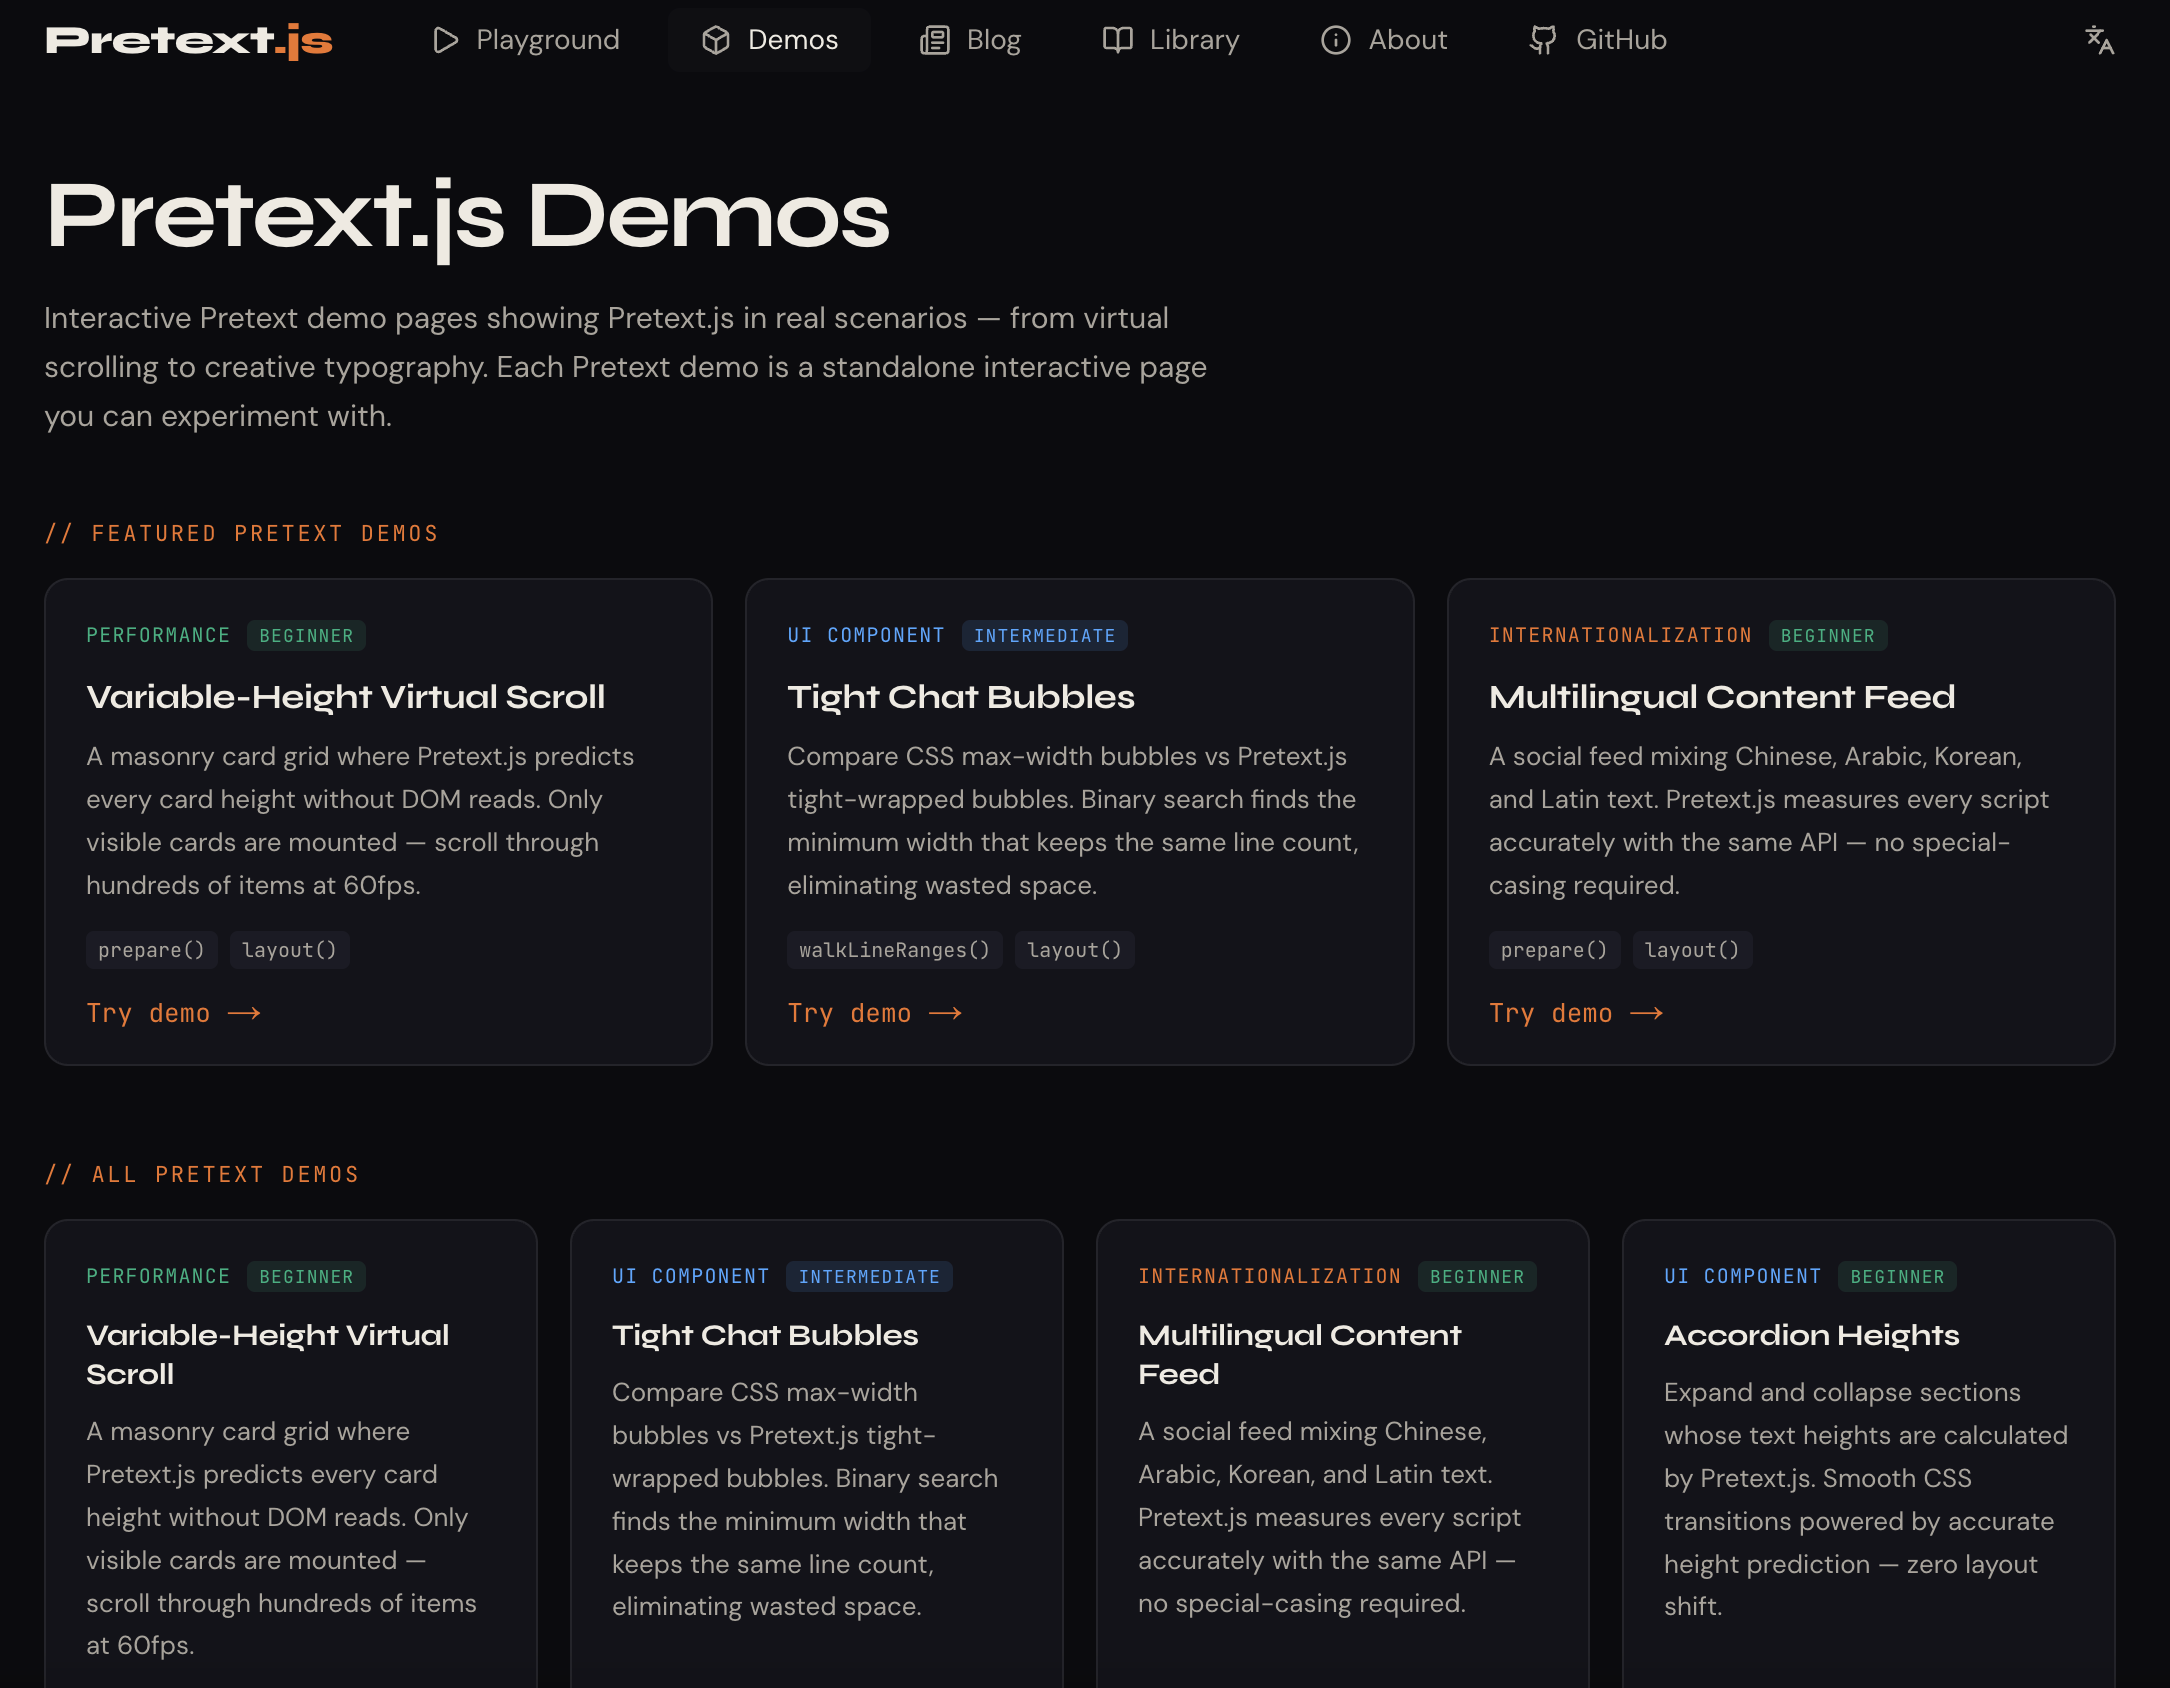This screenshot has width=2170, height=1688.
Task: Click arrow next to Tight Chat Bubbles Try demo
Action: [945, 1013]
